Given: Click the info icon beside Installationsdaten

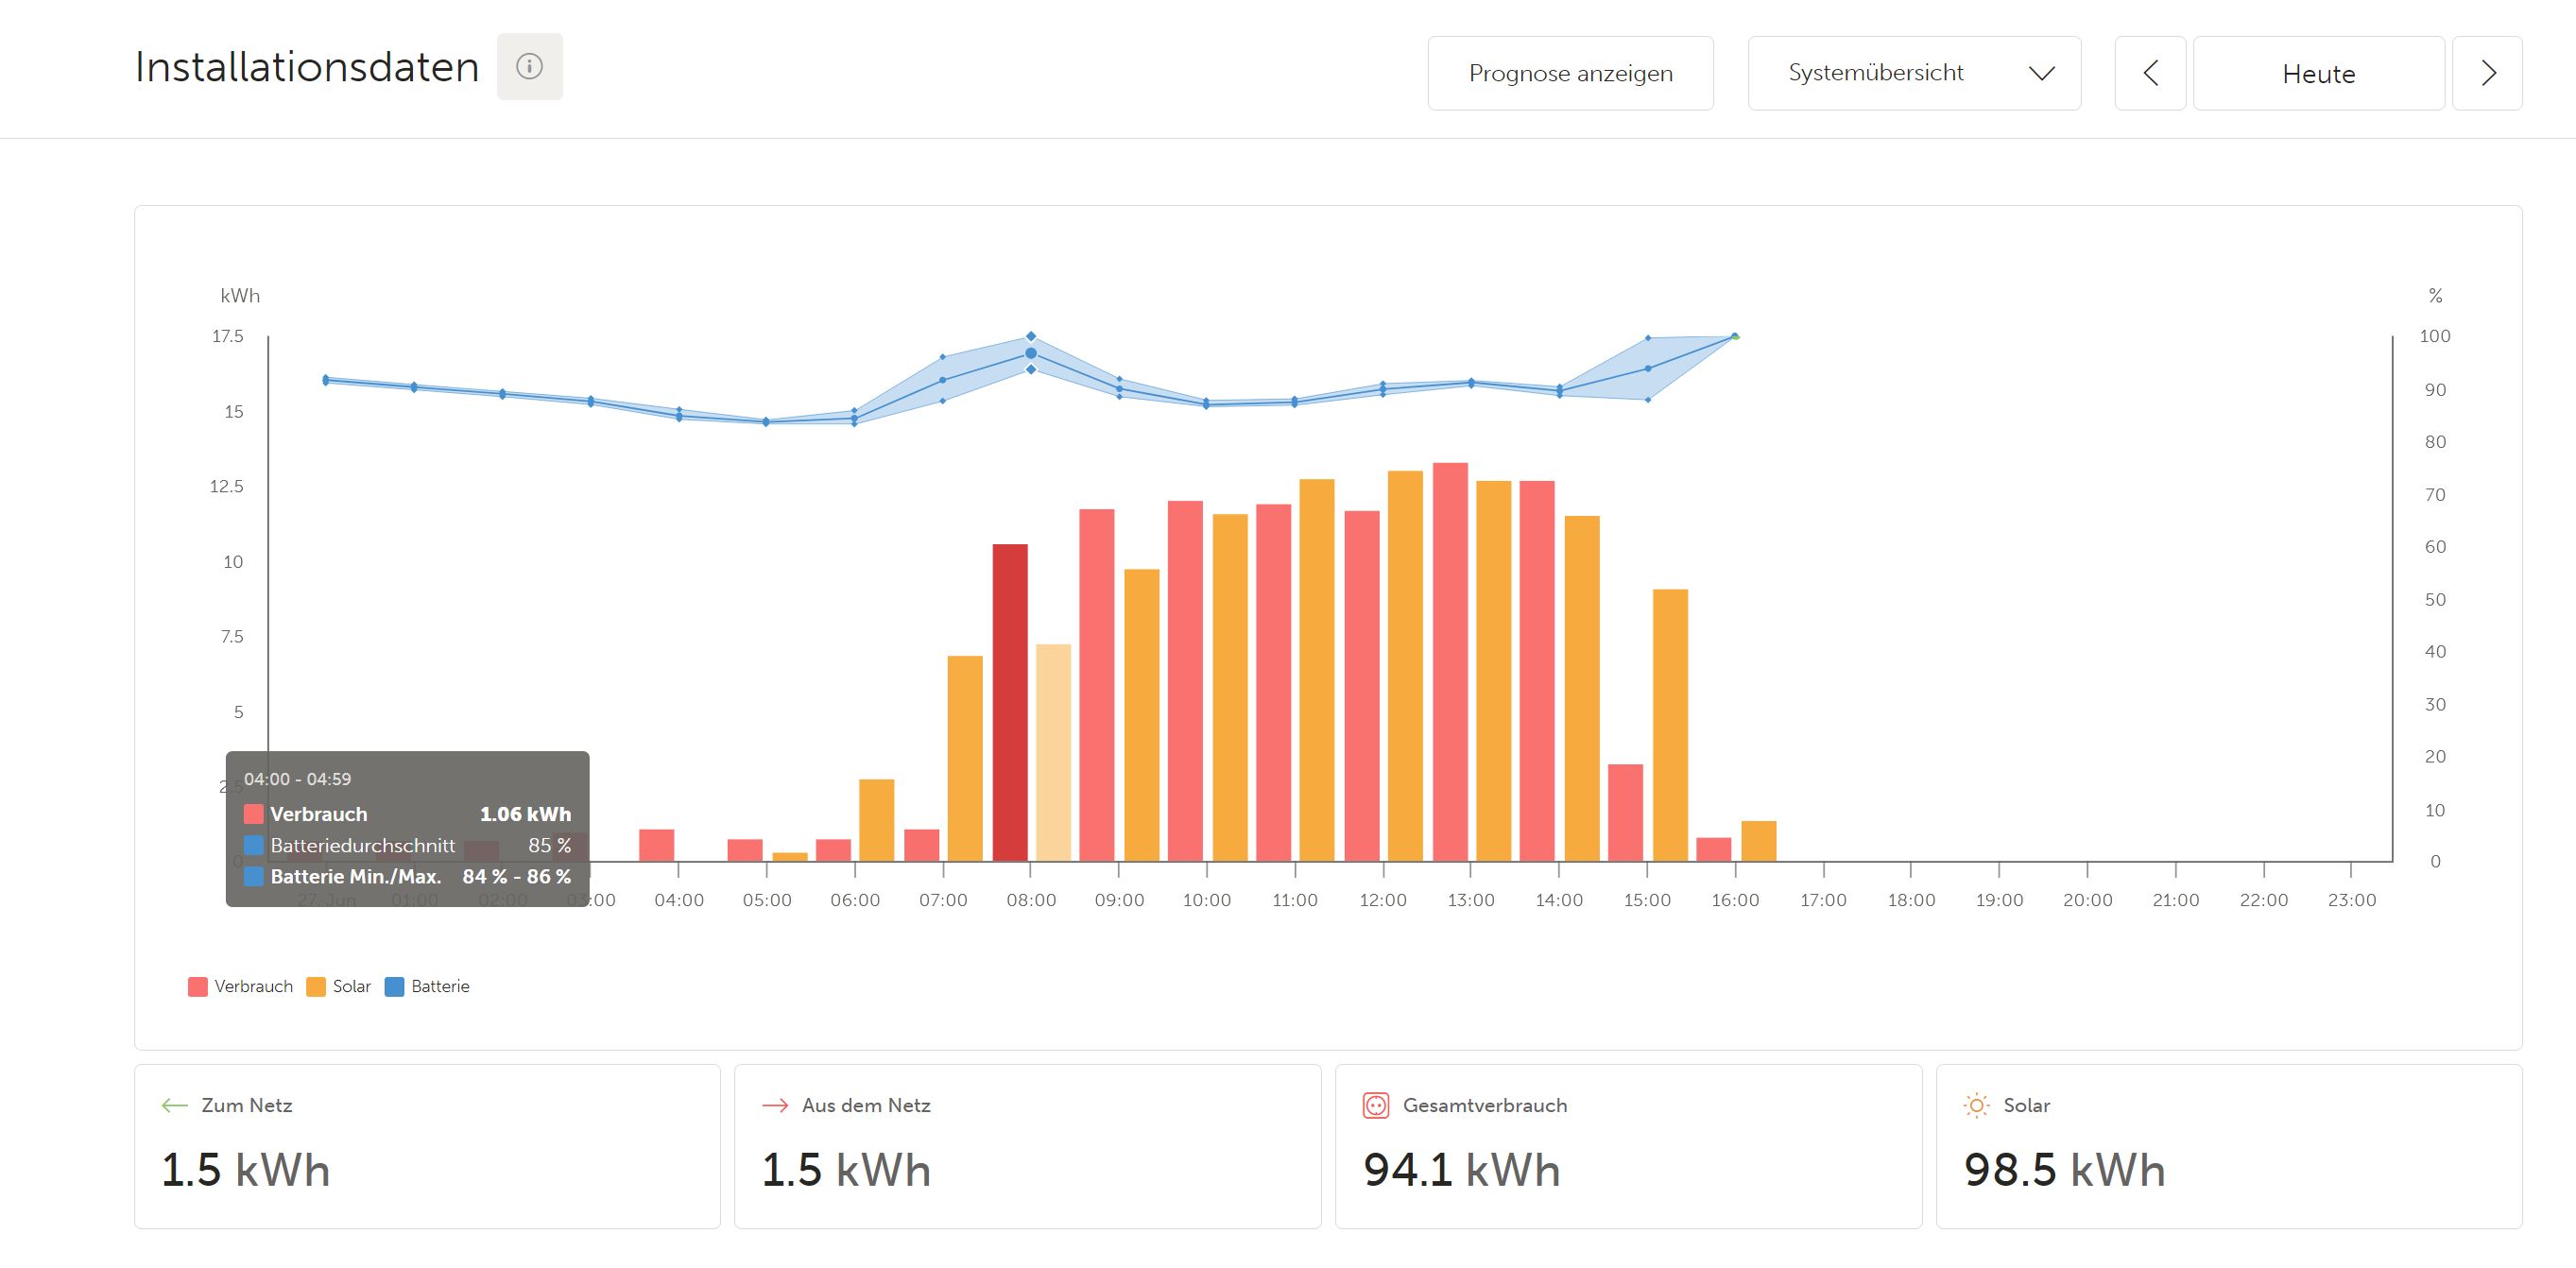Looking at the screenshot, I should coord(529,67).
